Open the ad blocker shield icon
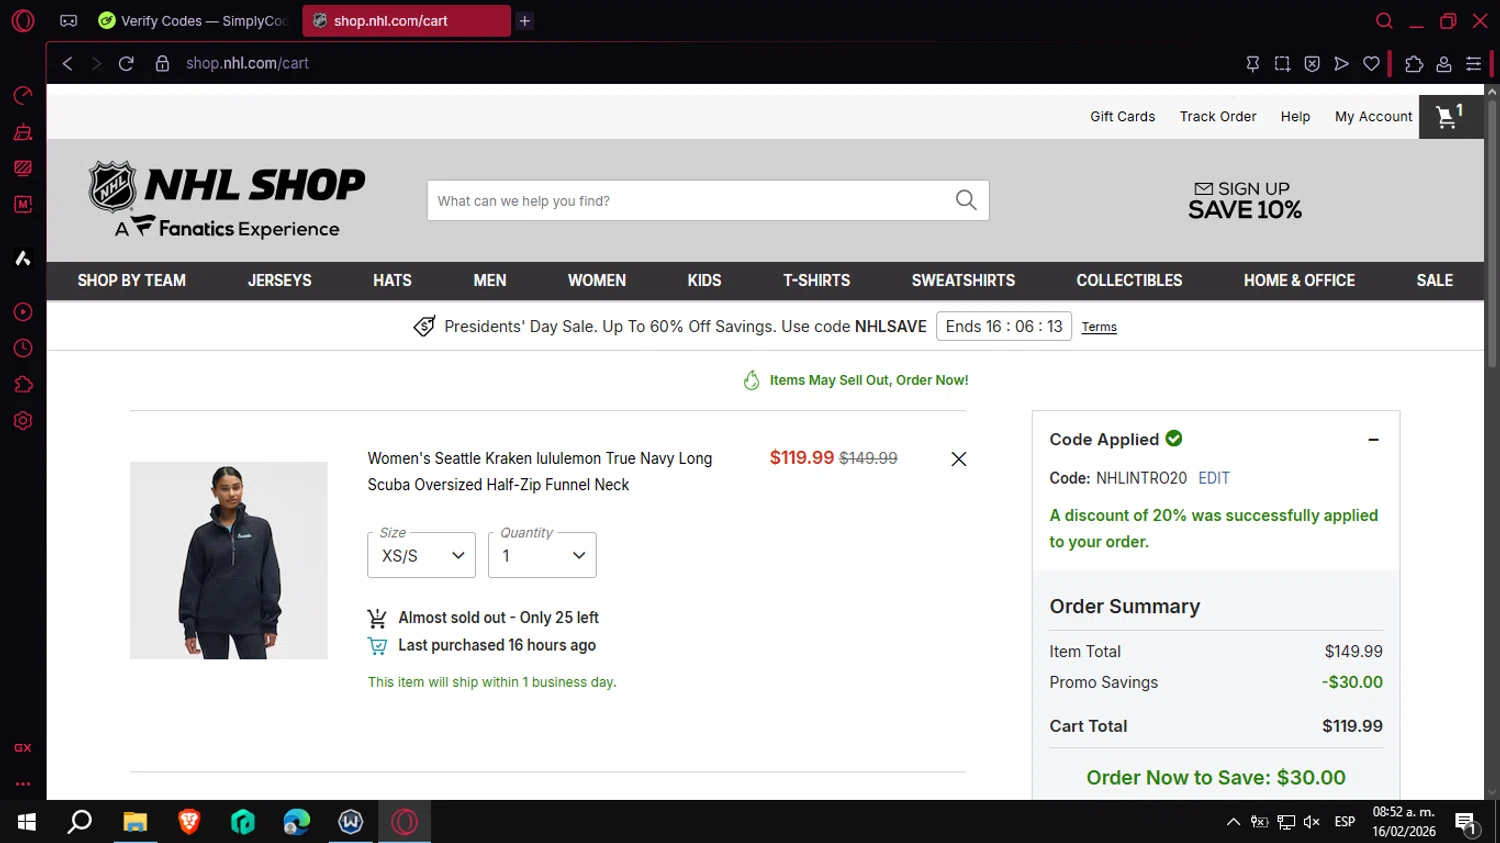Screen dimensions: 1500x843 coord(1312,64)
